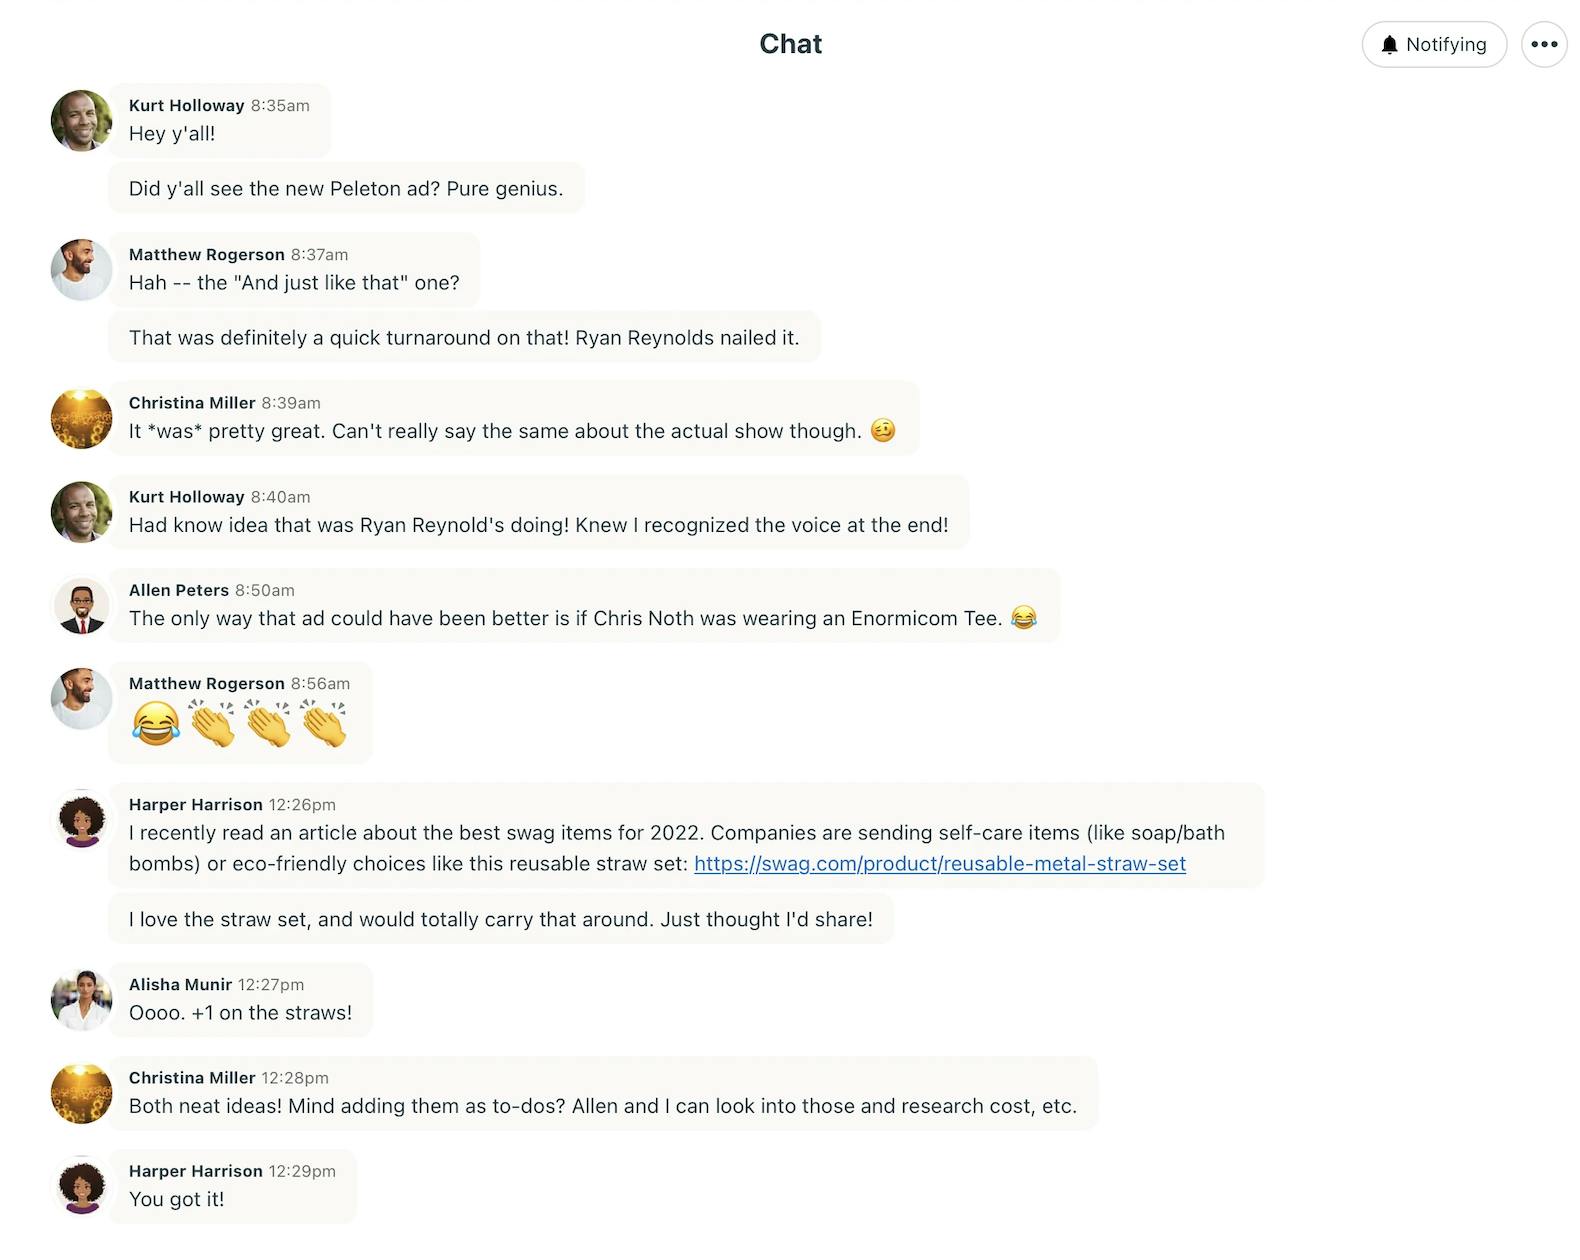The image size is (1580, 1260).
Task: Click Harper Harrison's avatar at 12:29pm message
Action: click(81, 1186)
